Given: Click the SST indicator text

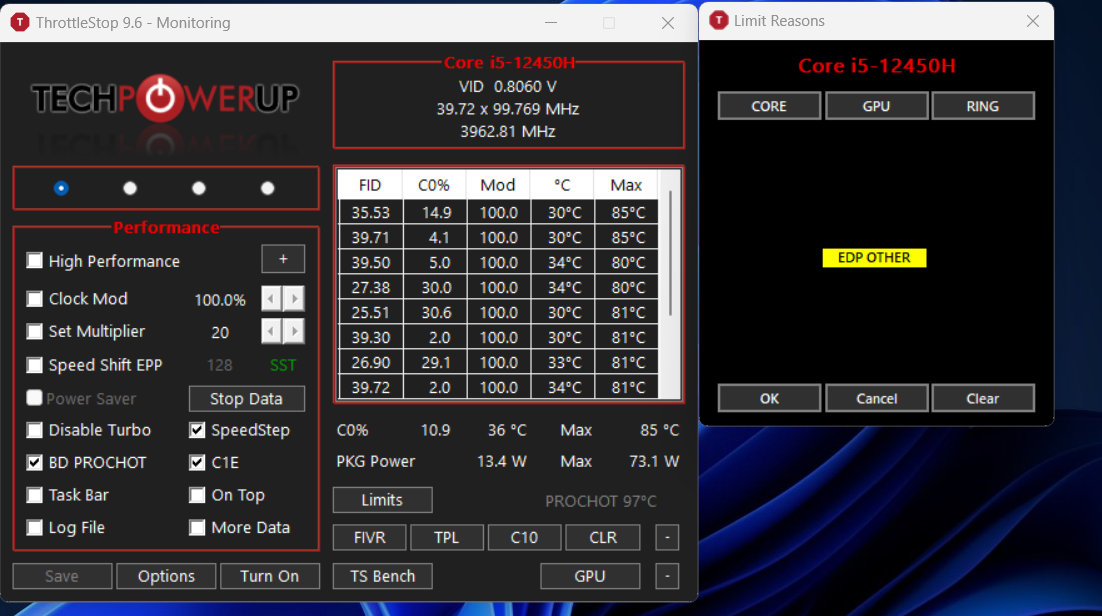Looking at the screenshot, I should pos(283,365).
